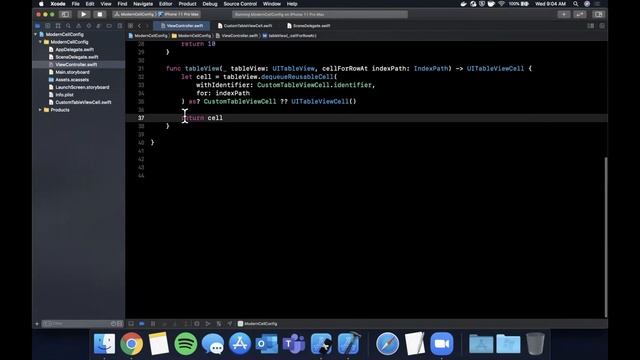The image size is (640, 360).
Task: Choose the iPhone 11 Pro Max run destination
Action: point(179,14)
